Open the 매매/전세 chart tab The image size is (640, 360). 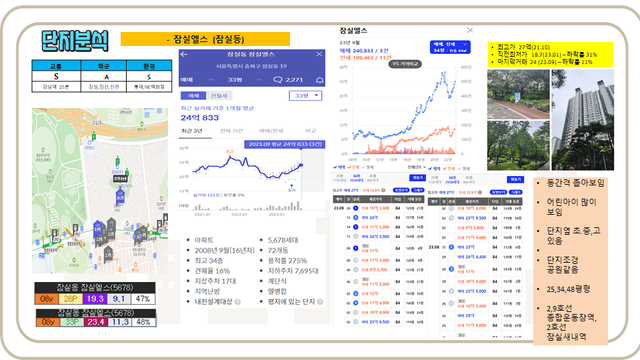(271, 131)
